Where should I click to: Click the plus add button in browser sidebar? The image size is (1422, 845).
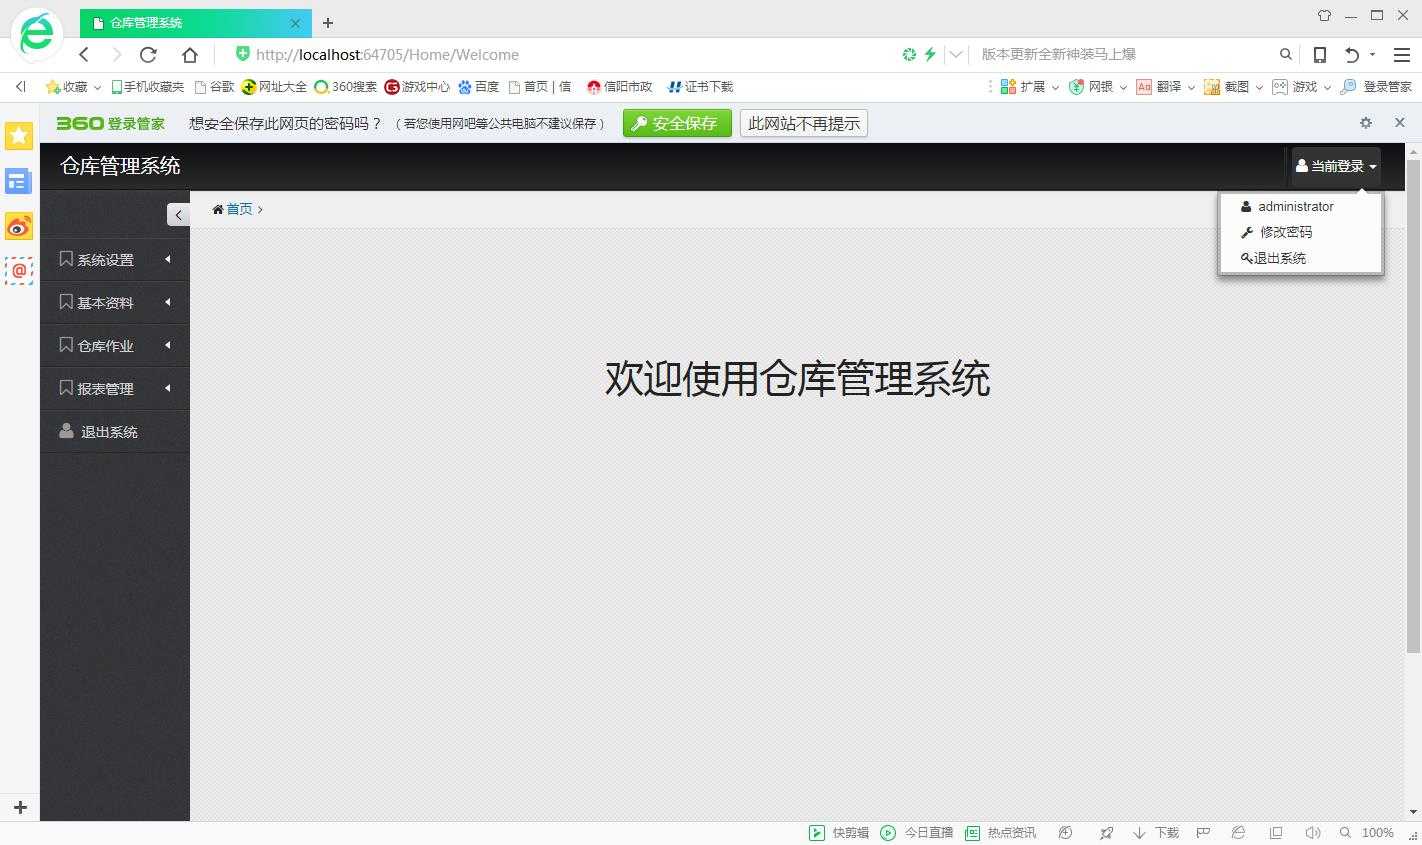20,807
